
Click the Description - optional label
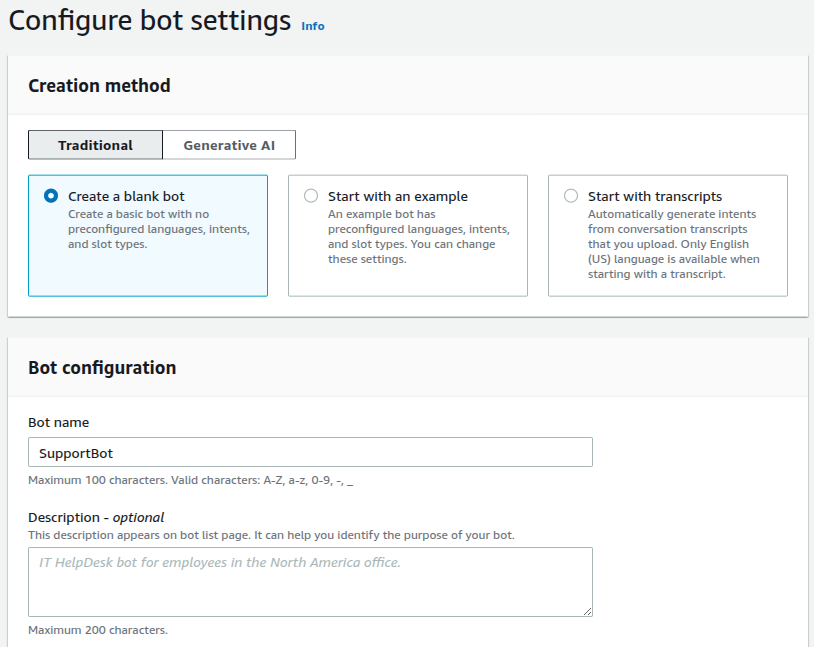click(96, 518)
